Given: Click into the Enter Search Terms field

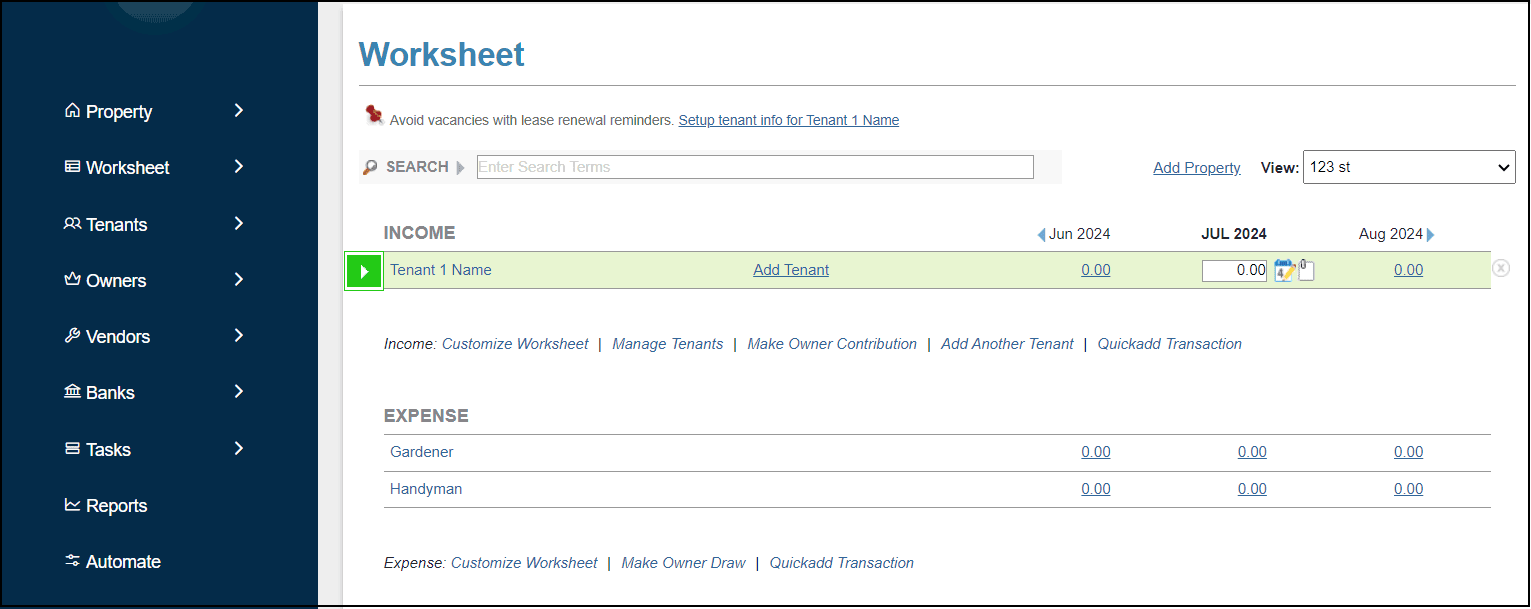Looking at the screenshot, I should [755, 167].
